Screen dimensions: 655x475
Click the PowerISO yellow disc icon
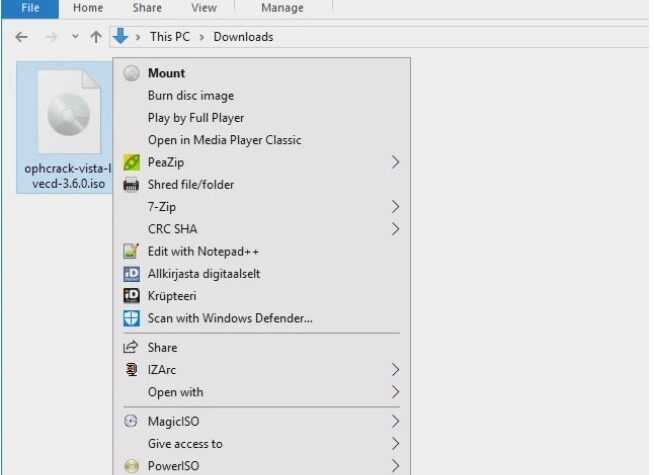coord(131,466)
